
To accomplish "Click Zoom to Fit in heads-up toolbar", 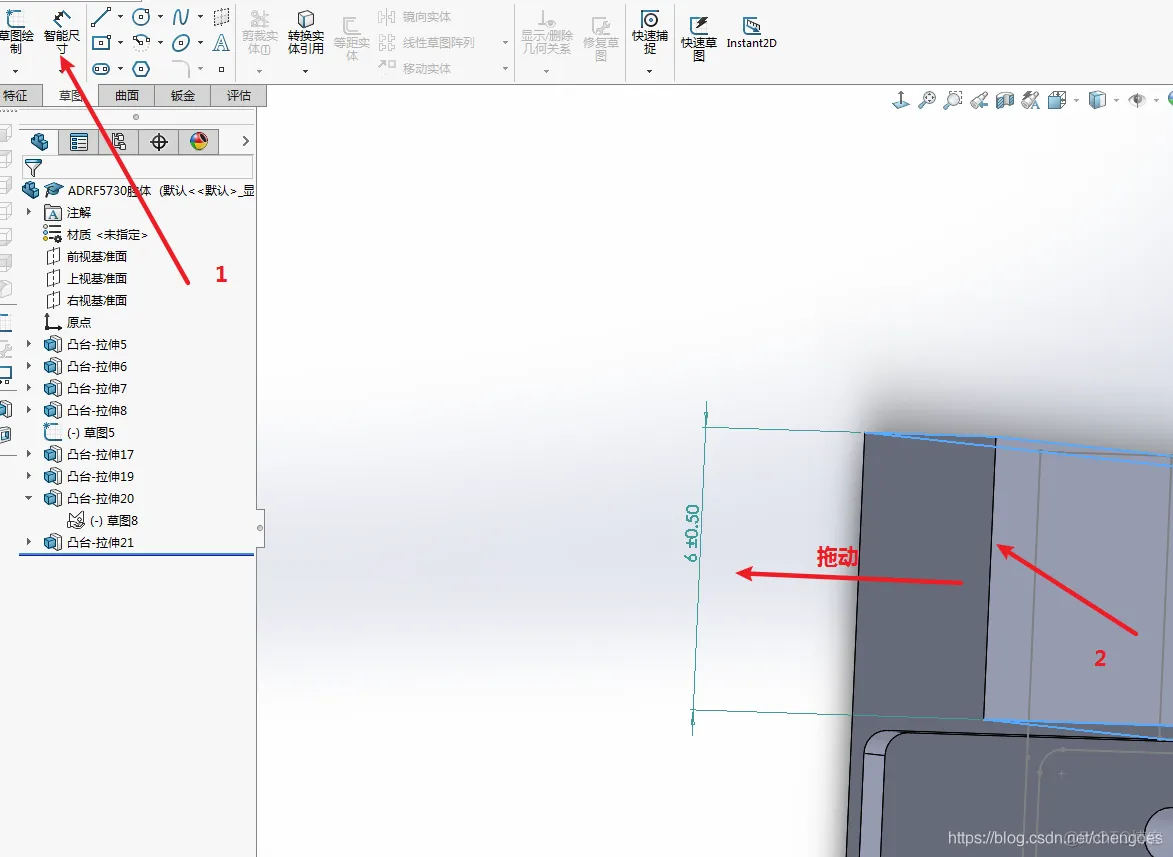I will pyautogui.click(x=927, y=100).
